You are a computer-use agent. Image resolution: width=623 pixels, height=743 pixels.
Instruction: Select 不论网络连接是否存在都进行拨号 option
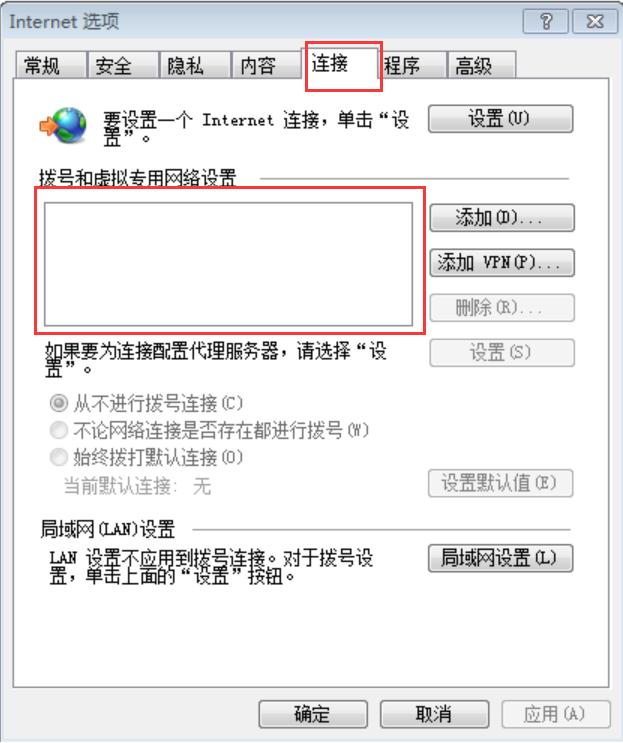click(x=59, y=430)
